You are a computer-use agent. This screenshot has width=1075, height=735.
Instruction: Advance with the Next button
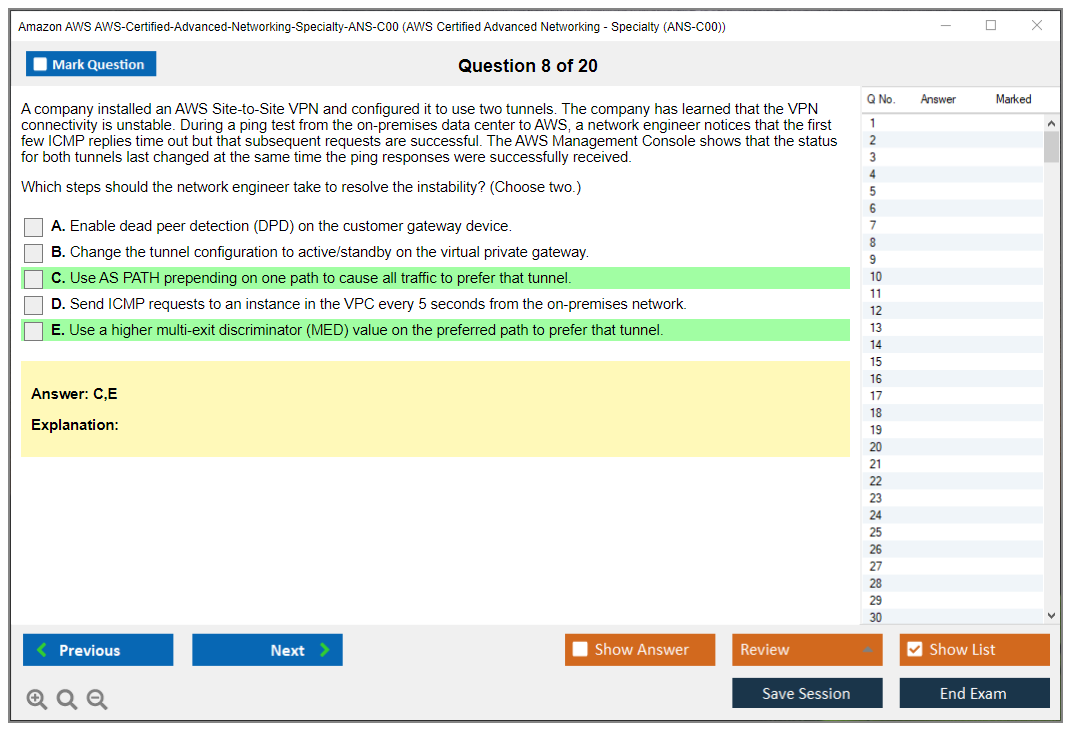267,650
